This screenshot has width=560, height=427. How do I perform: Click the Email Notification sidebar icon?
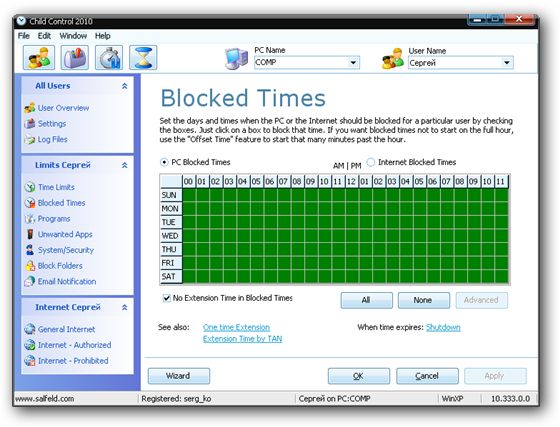30,281
